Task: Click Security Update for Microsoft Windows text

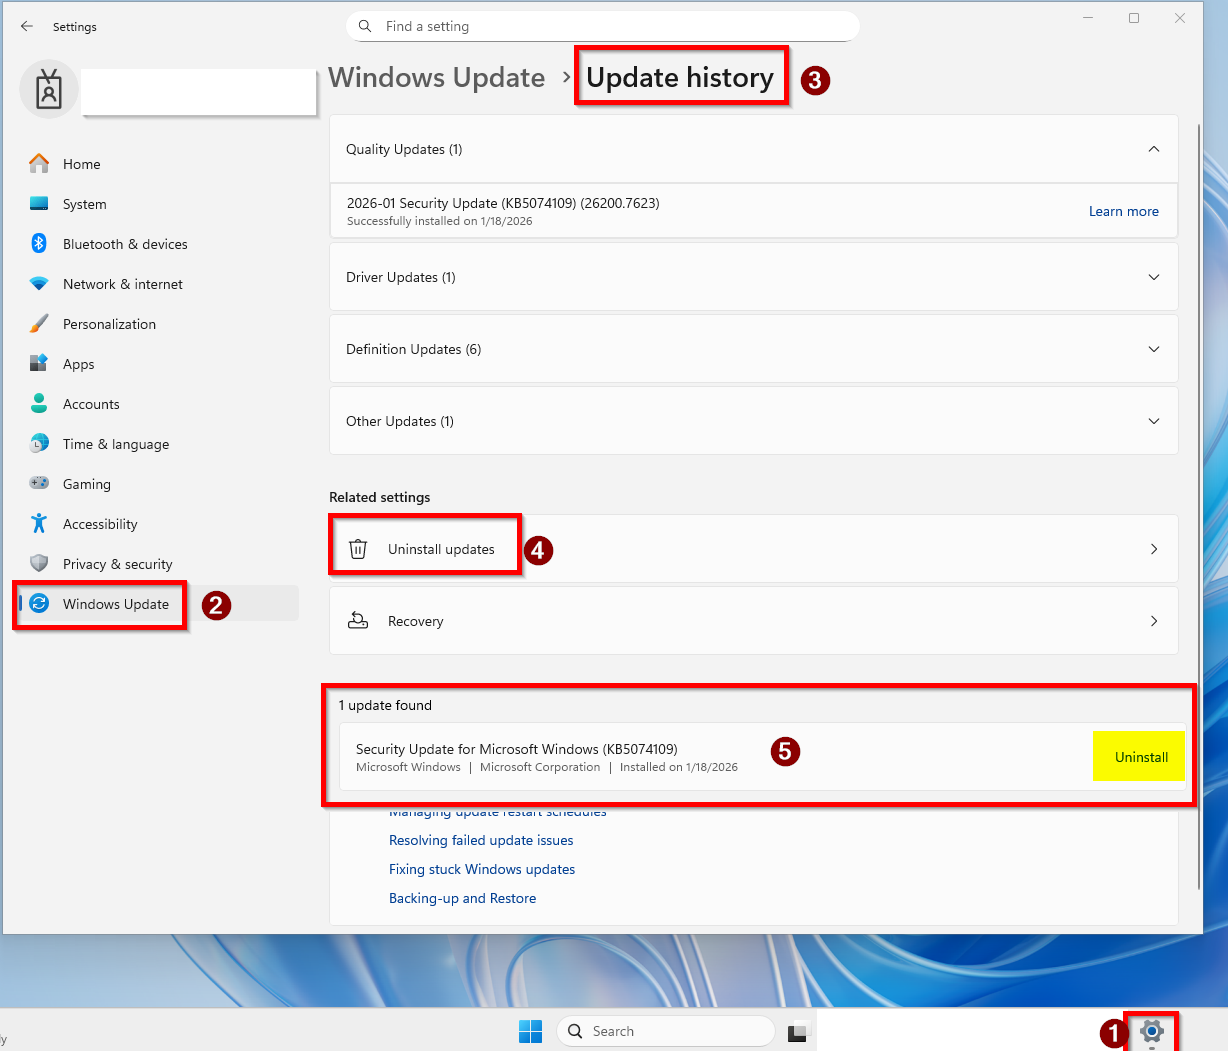Action: tap(517, 749)
